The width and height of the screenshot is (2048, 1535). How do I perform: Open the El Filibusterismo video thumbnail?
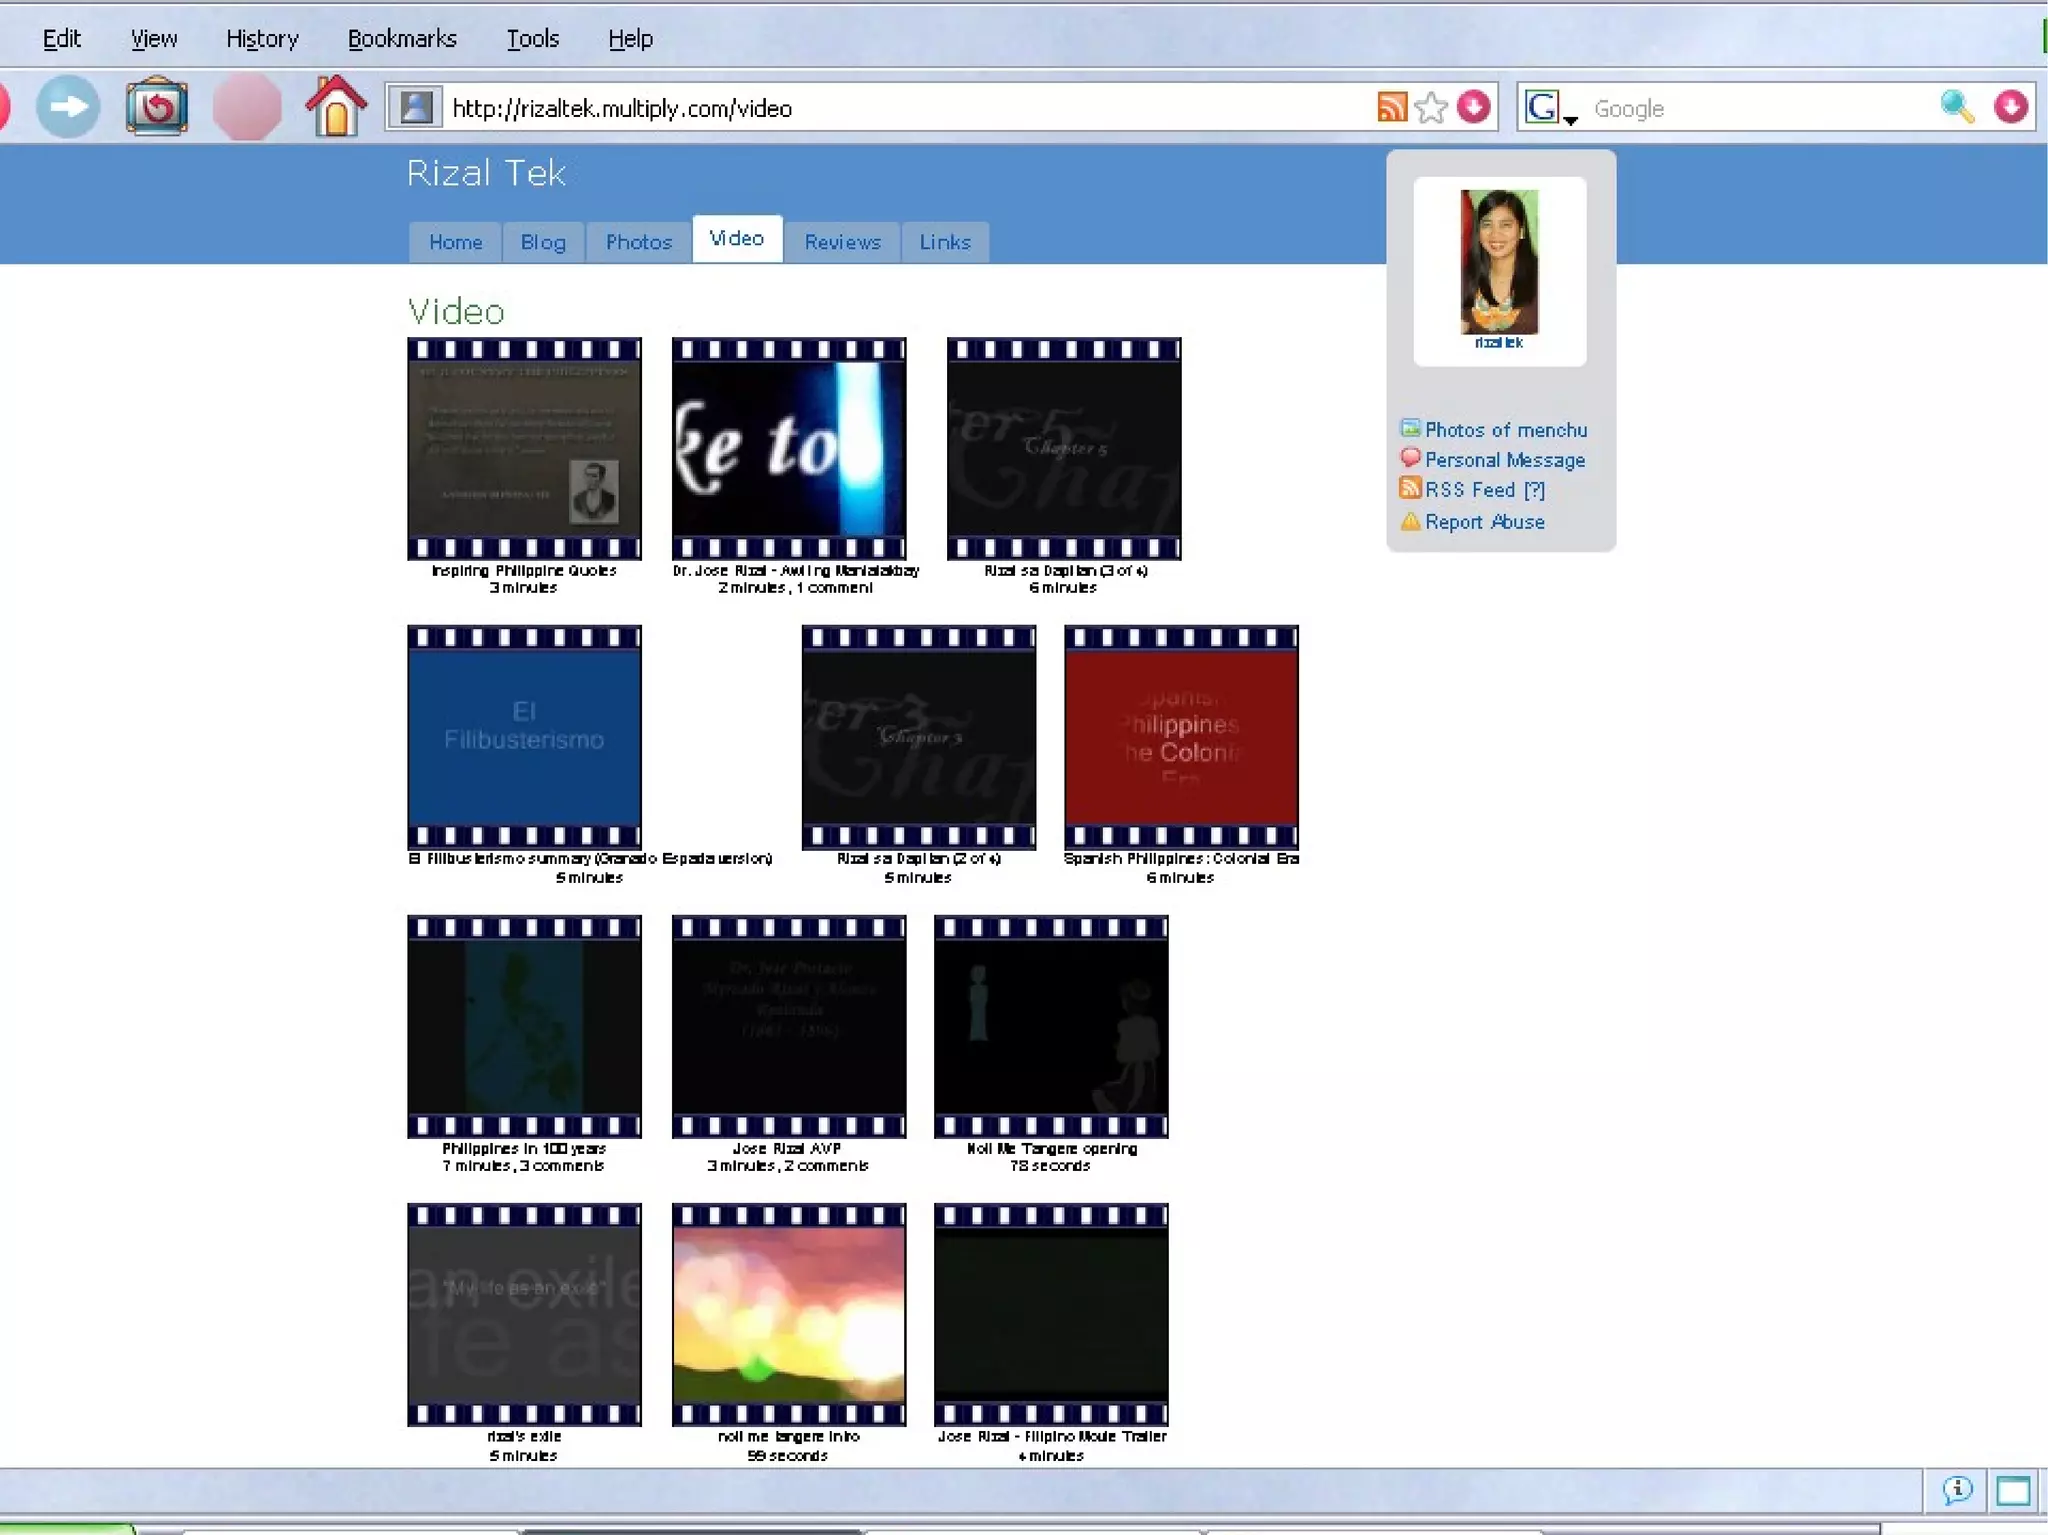[x=524, y=737]
